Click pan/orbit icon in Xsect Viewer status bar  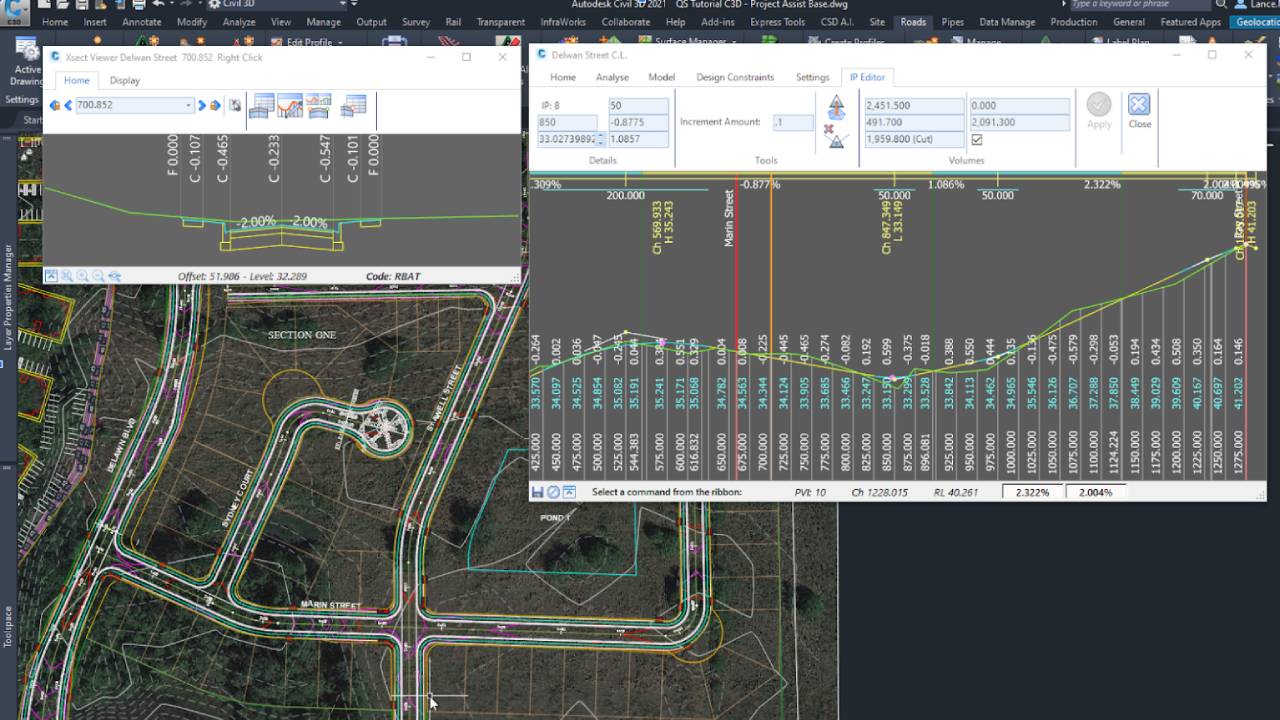pyautogui.click(x=115, y=276)
